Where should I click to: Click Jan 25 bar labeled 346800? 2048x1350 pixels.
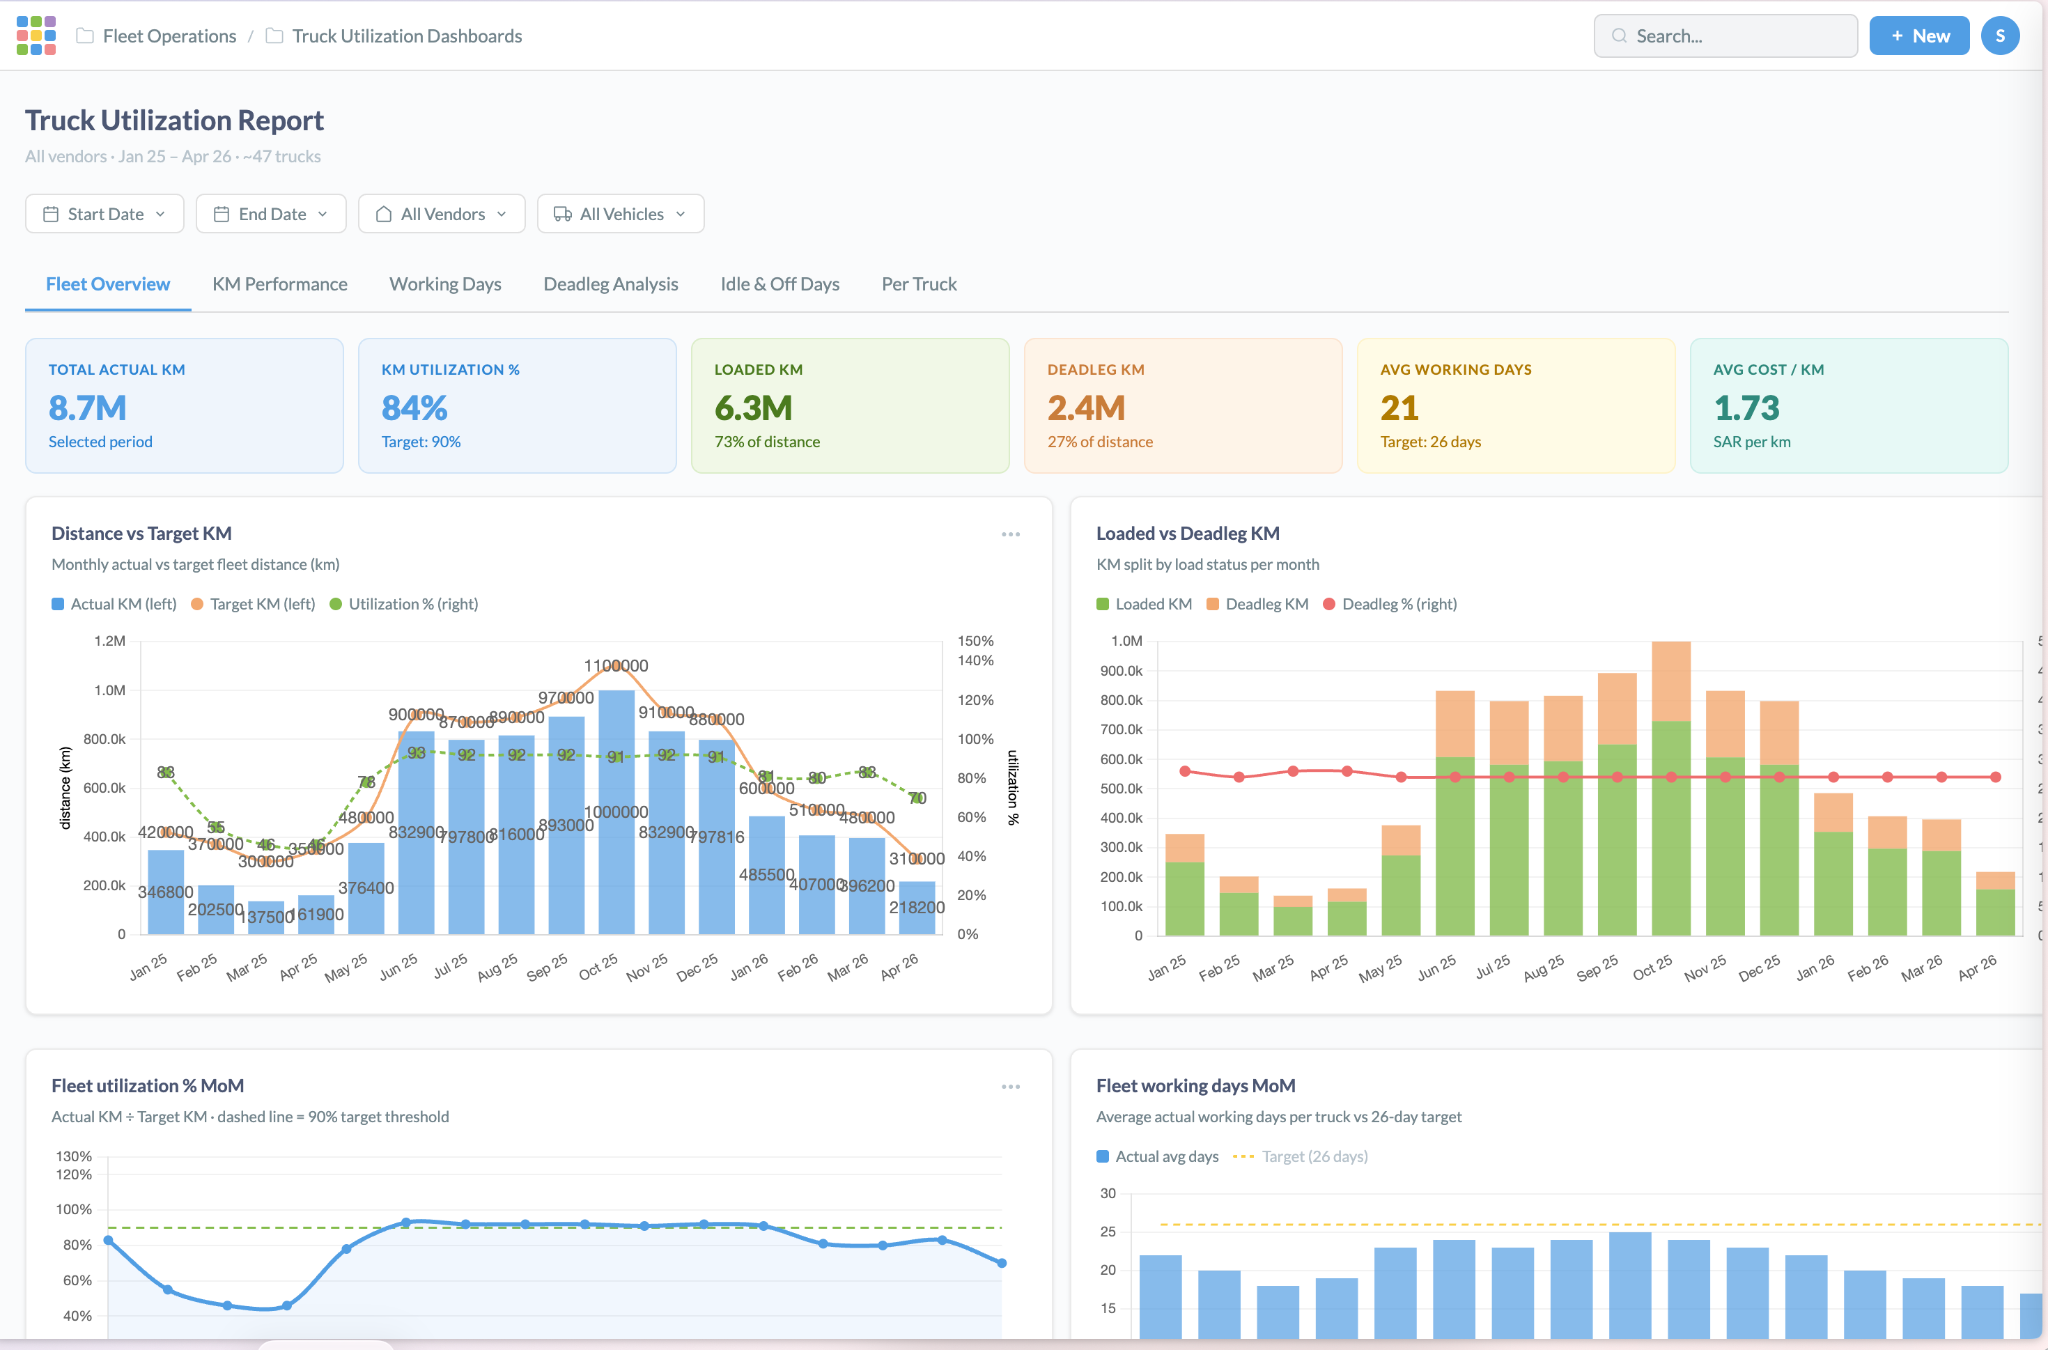[166, 892]
